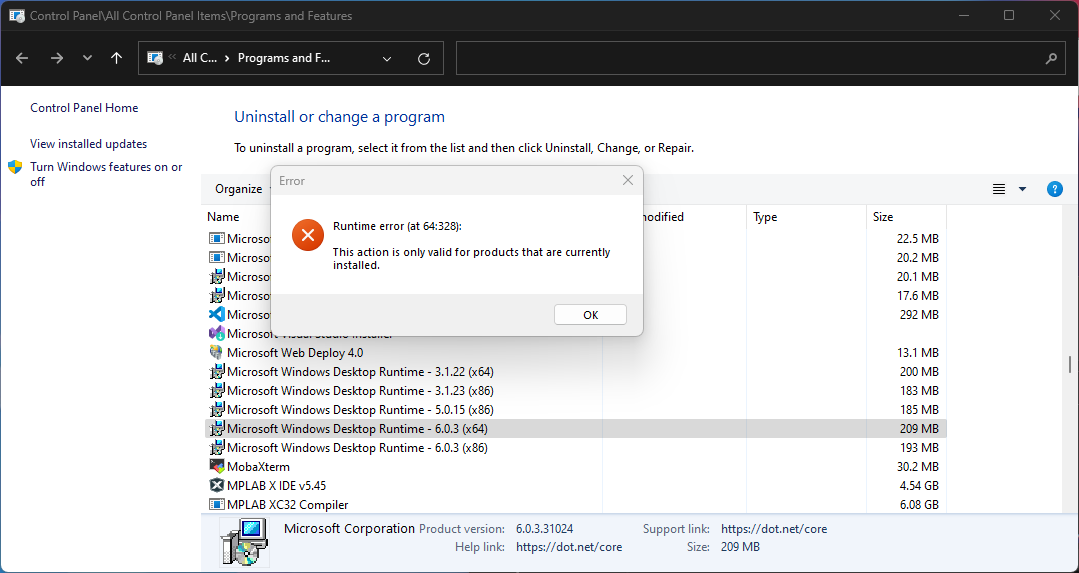Open the recent locations dropdown chevron

87,58
